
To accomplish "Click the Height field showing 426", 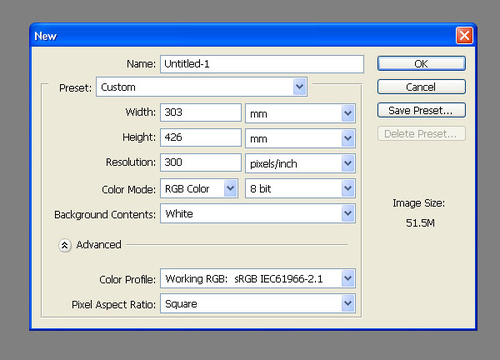I will click(201, 137).
